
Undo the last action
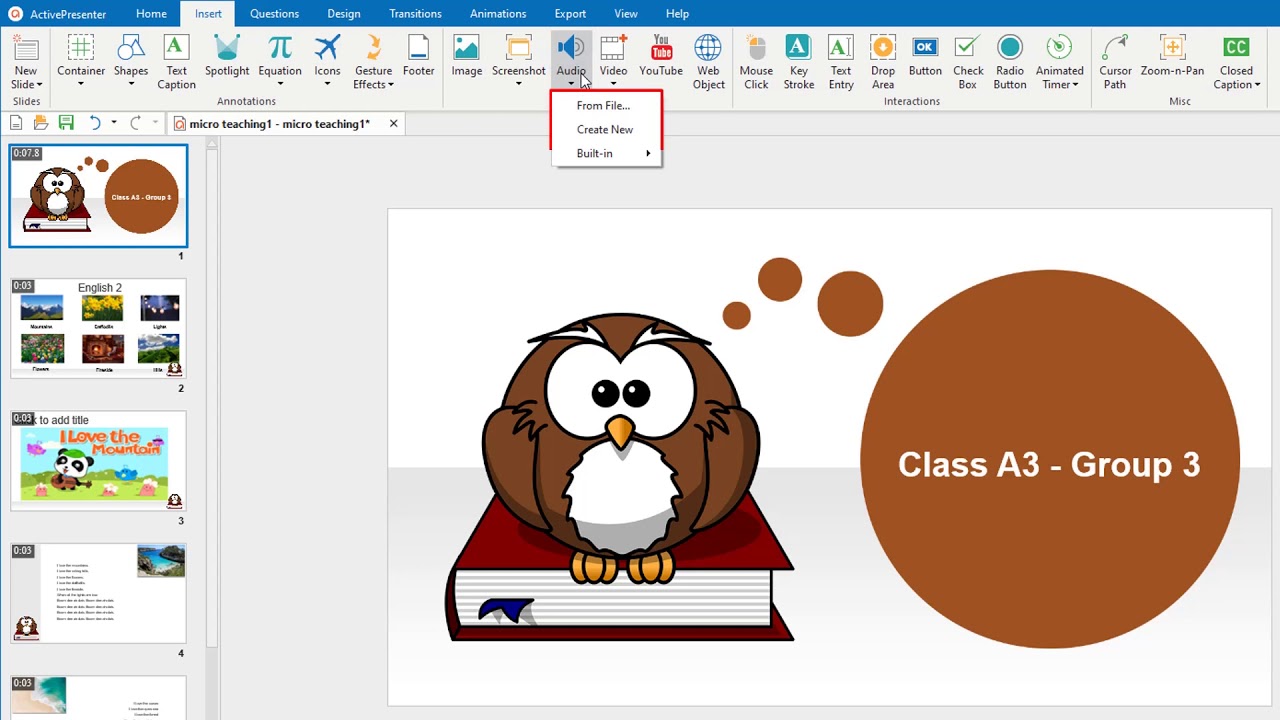point(95,123)
